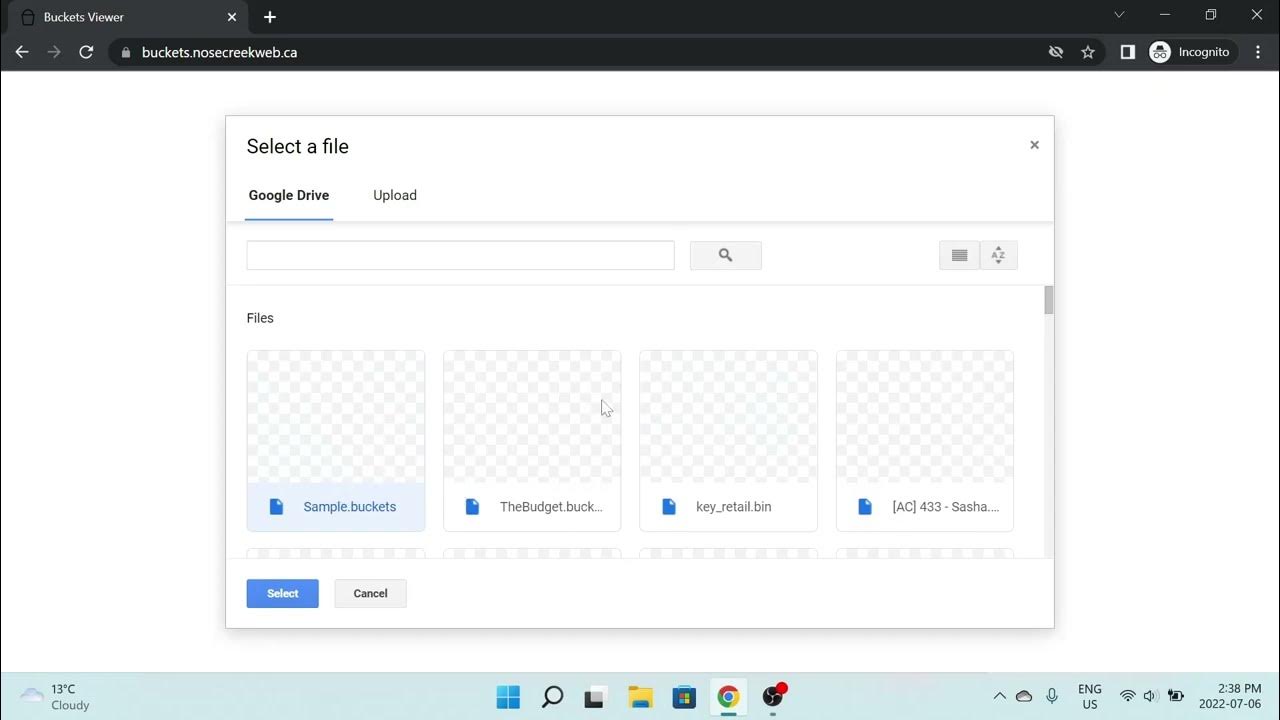Image resolution: width=1280 pixels, height=720 pixels.
Task: Click the file list scrollbar thumb
Action: (1049, 300)
